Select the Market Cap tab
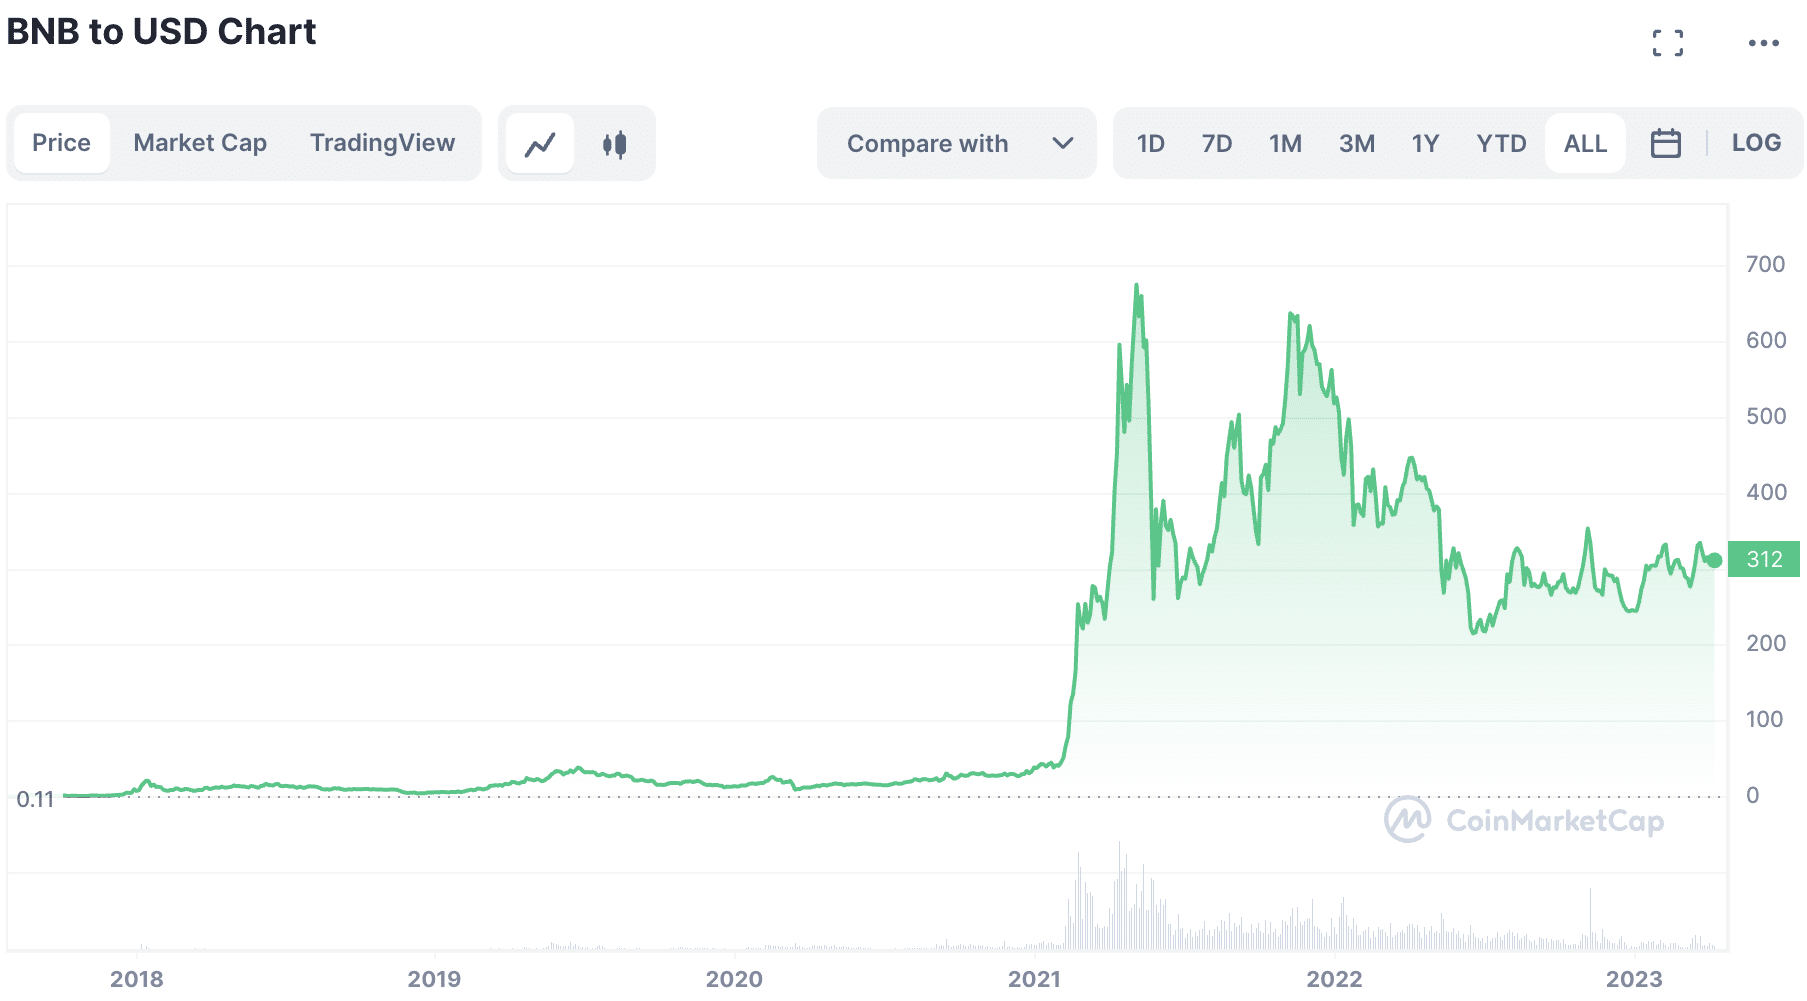Screen dimensions: 1807x1001 [x=200, y=143]
